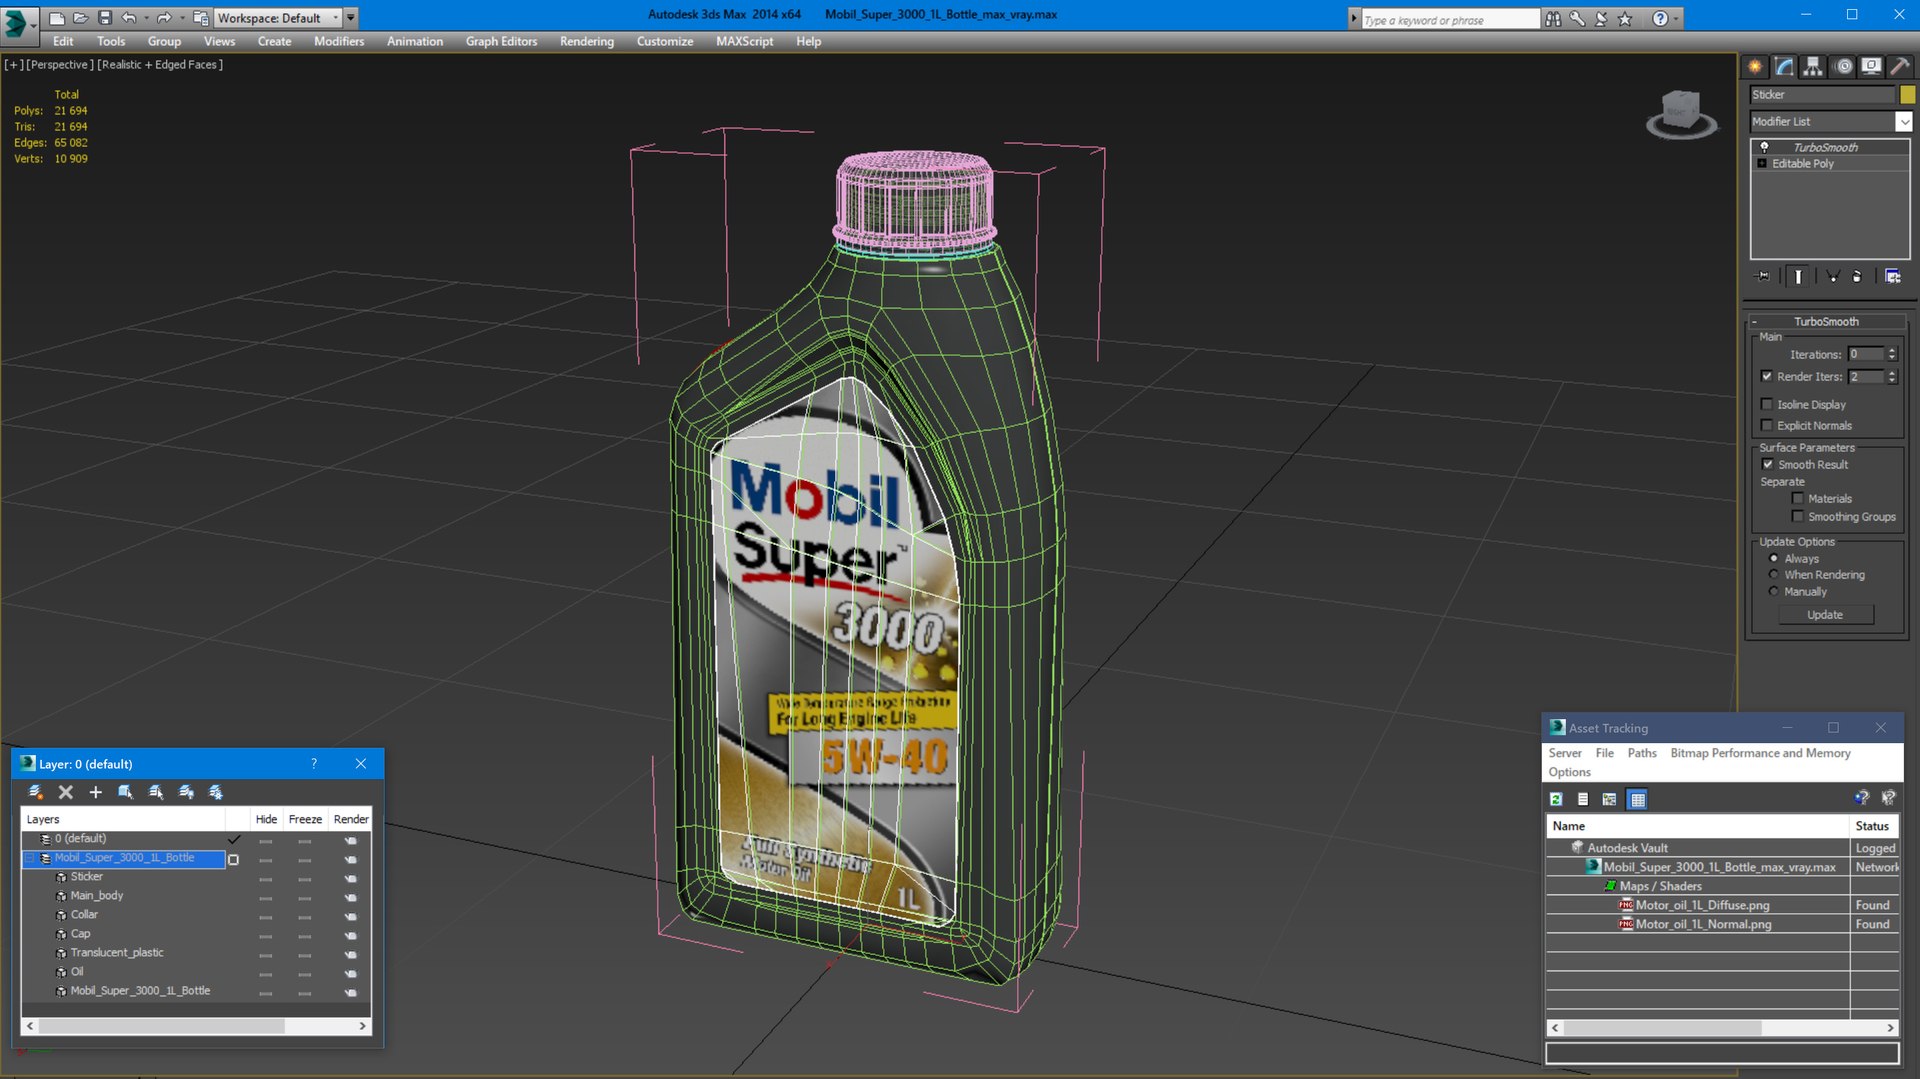Toggle the Render Iters checkbox
The image size is (1920, 1079).
click(x=1767, y=377)
